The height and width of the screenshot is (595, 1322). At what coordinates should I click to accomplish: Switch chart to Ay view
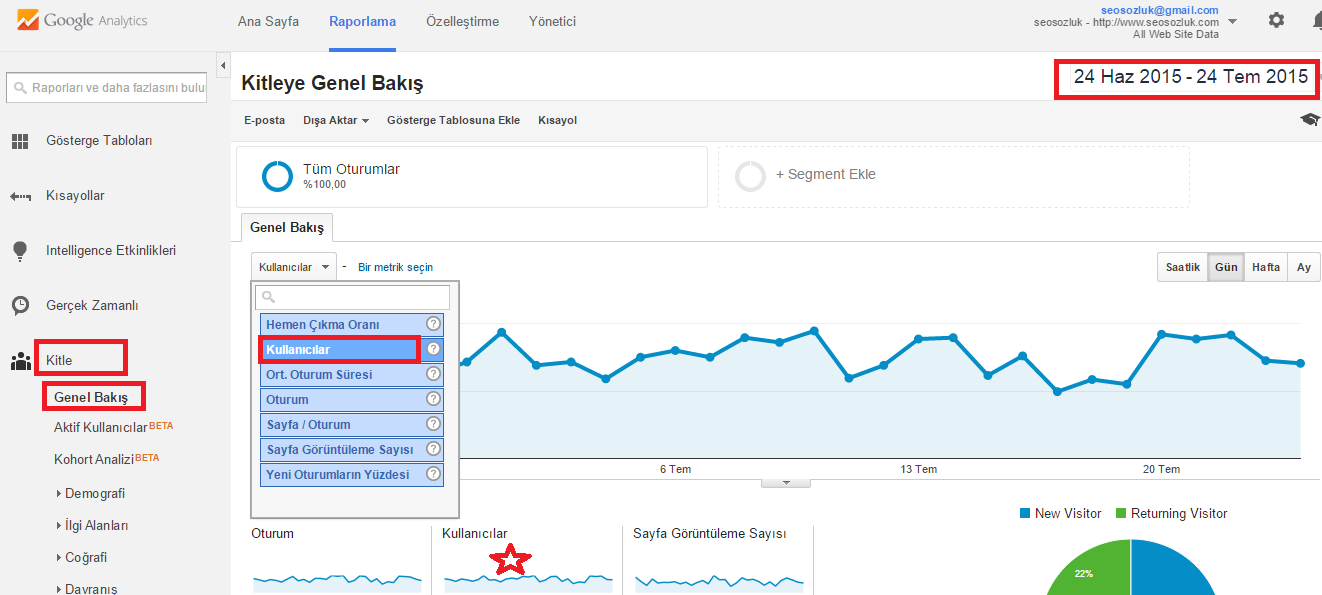(x=1304, y=267)
